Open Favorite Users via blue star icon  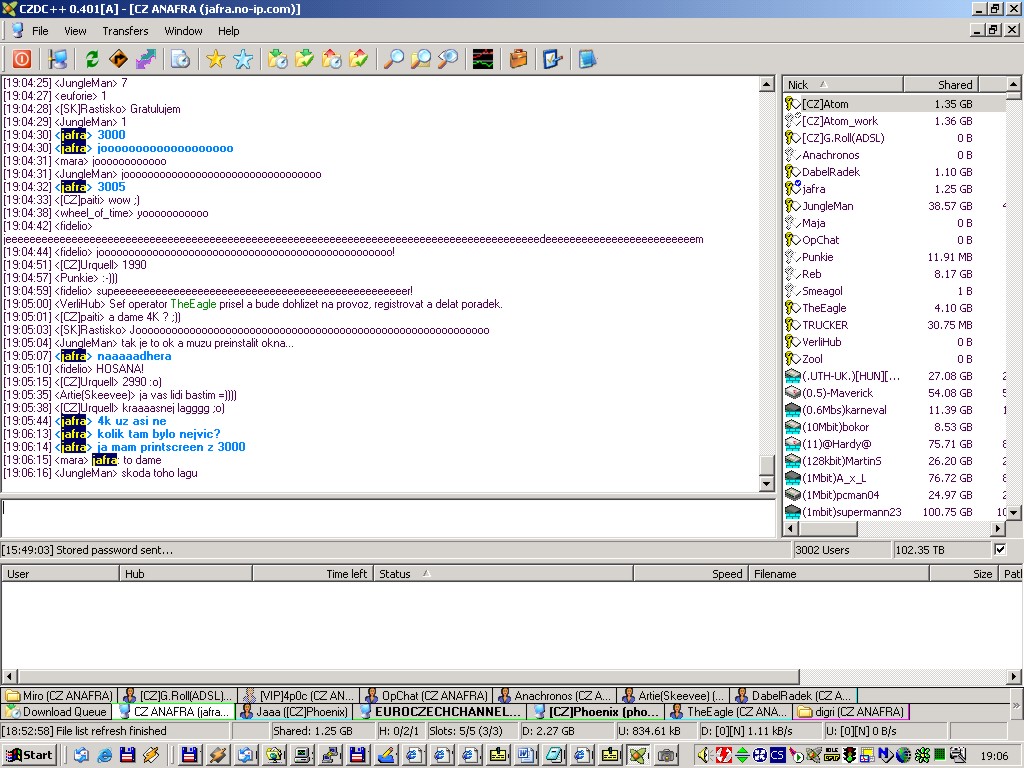pyautogui.click(x=243, y=59)
